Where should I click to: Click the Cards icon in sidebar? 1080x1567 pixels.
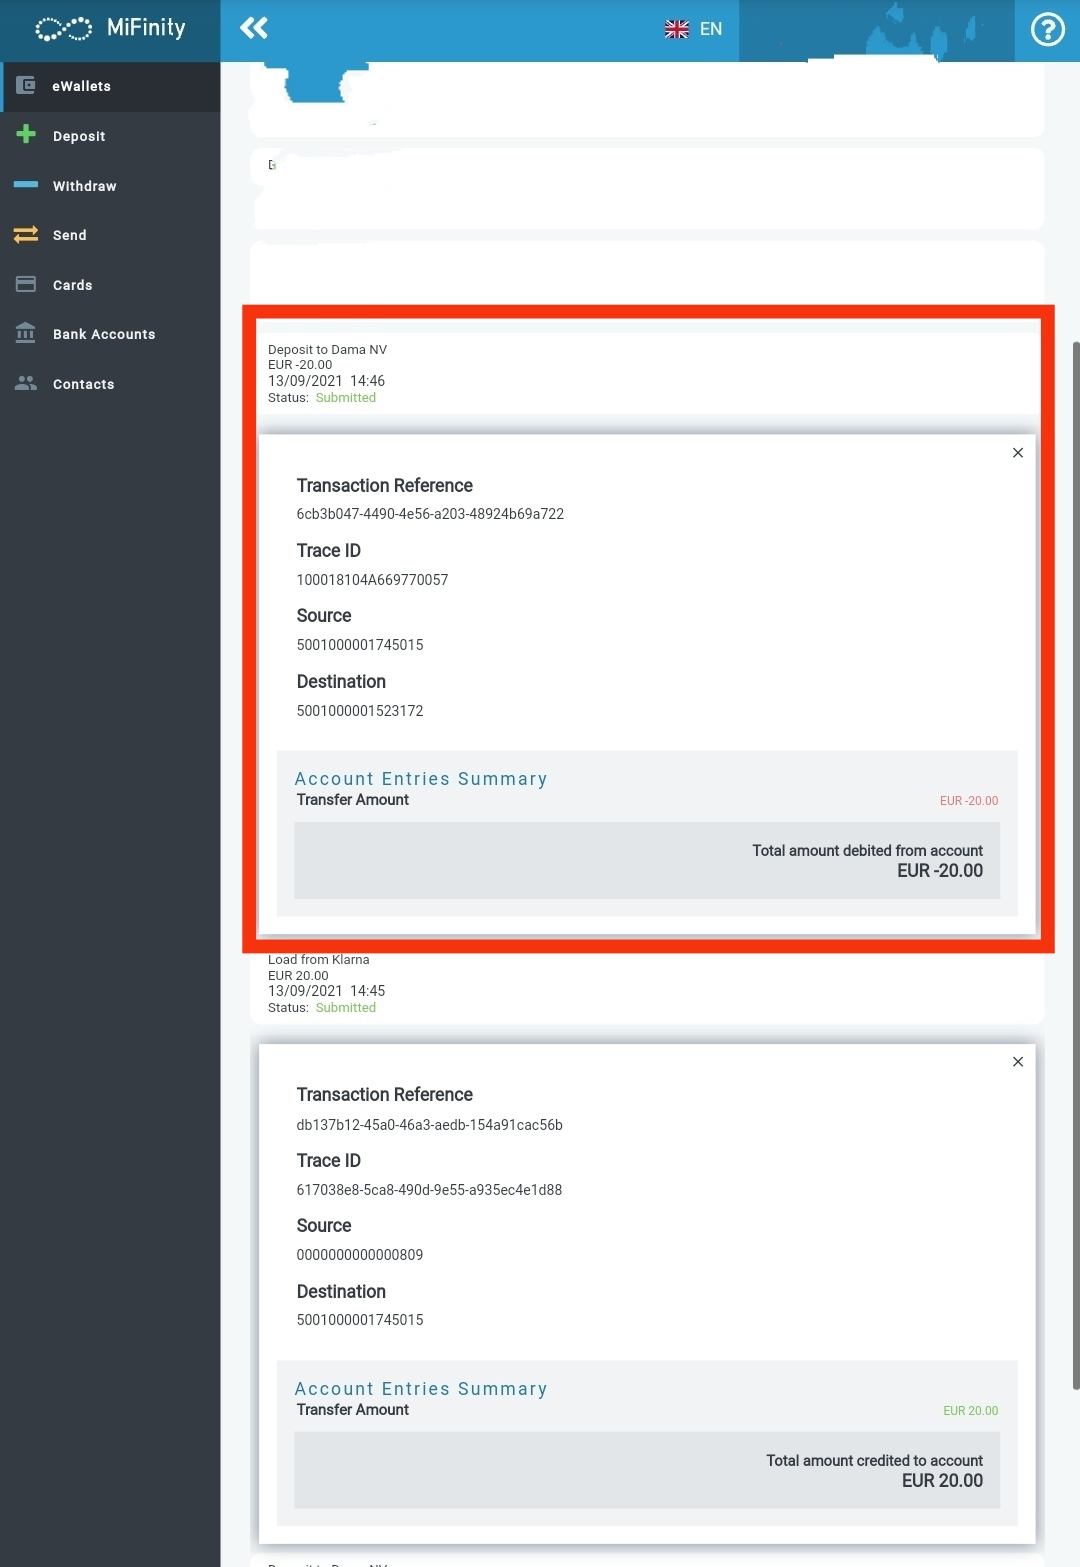[26, 284]
